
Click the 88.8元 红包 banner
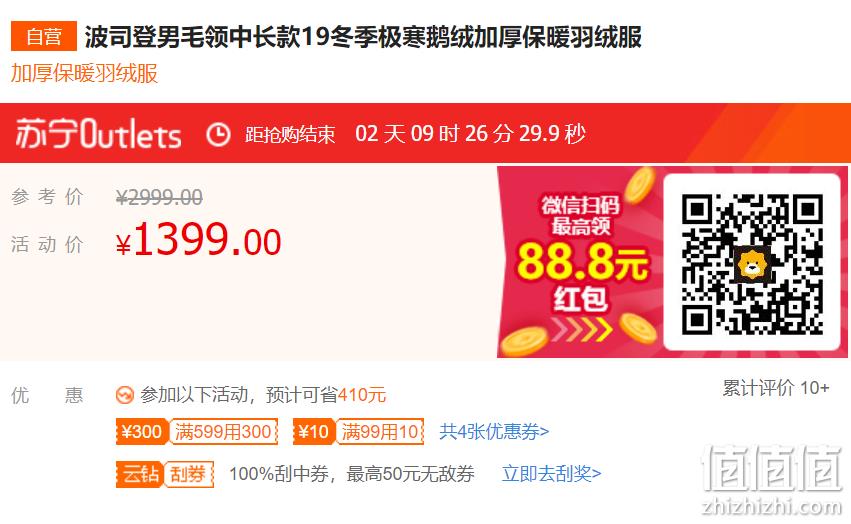[581, 262]
